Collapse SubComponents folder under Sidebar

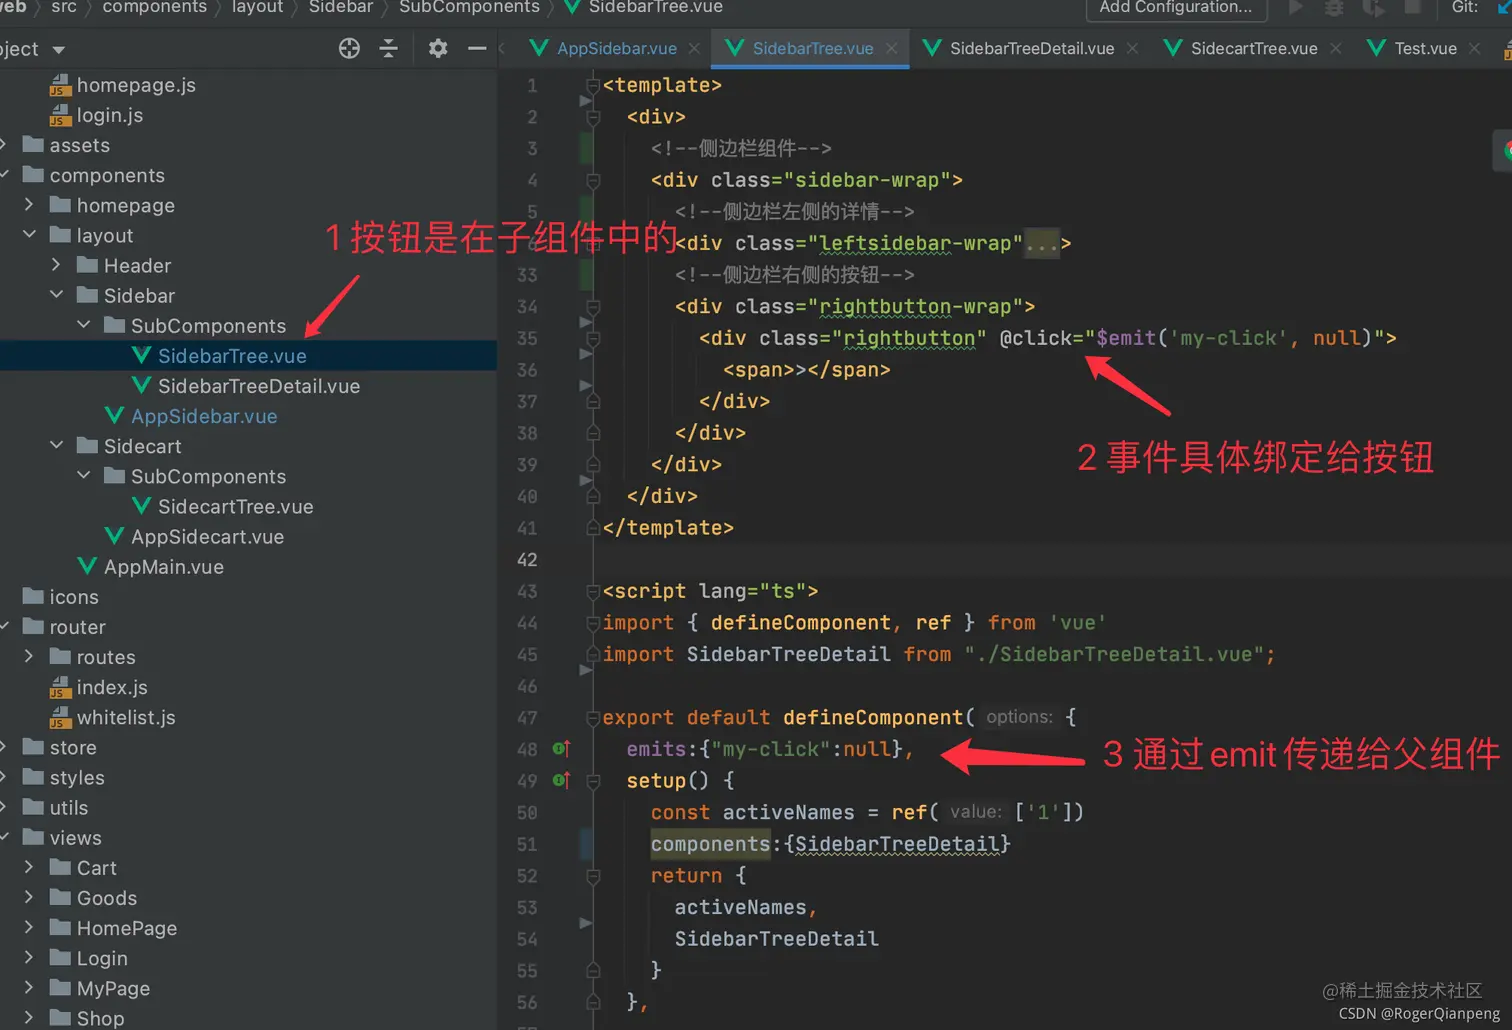[x=84, y=325]
